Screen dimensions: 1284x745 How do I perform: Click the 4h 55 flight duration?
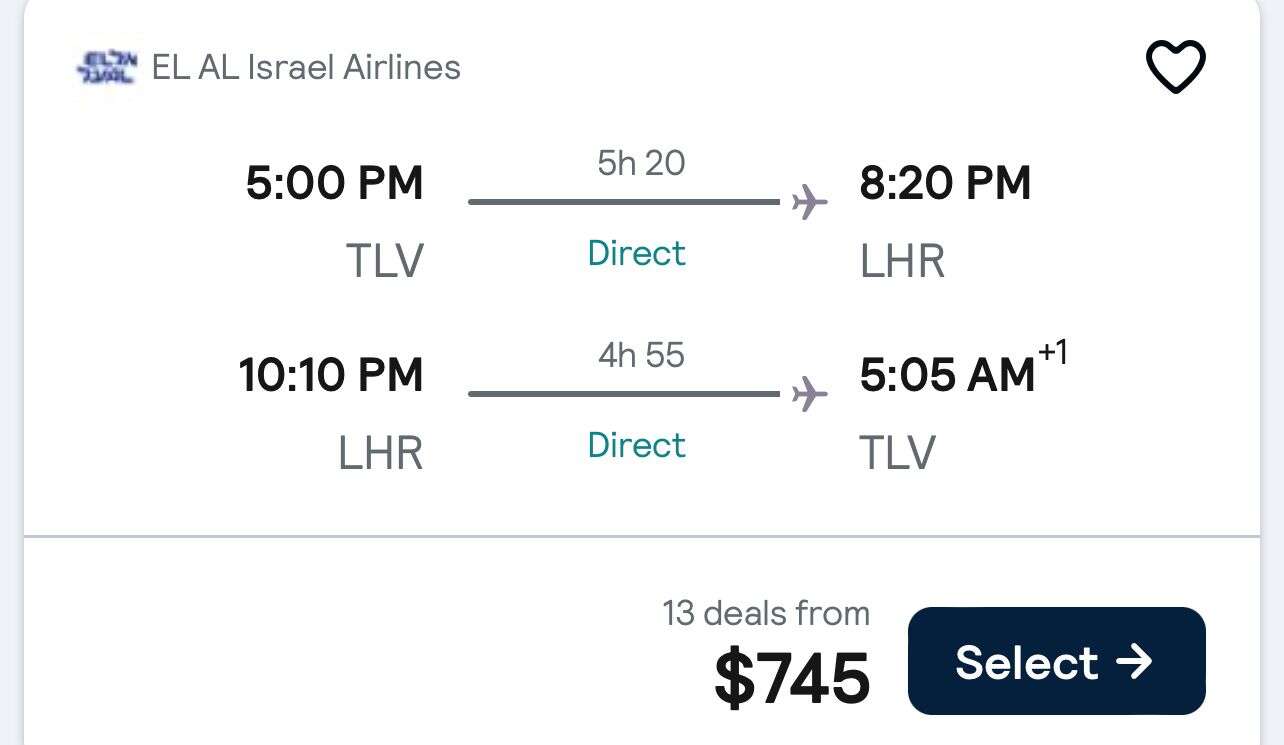click(641, 355)
